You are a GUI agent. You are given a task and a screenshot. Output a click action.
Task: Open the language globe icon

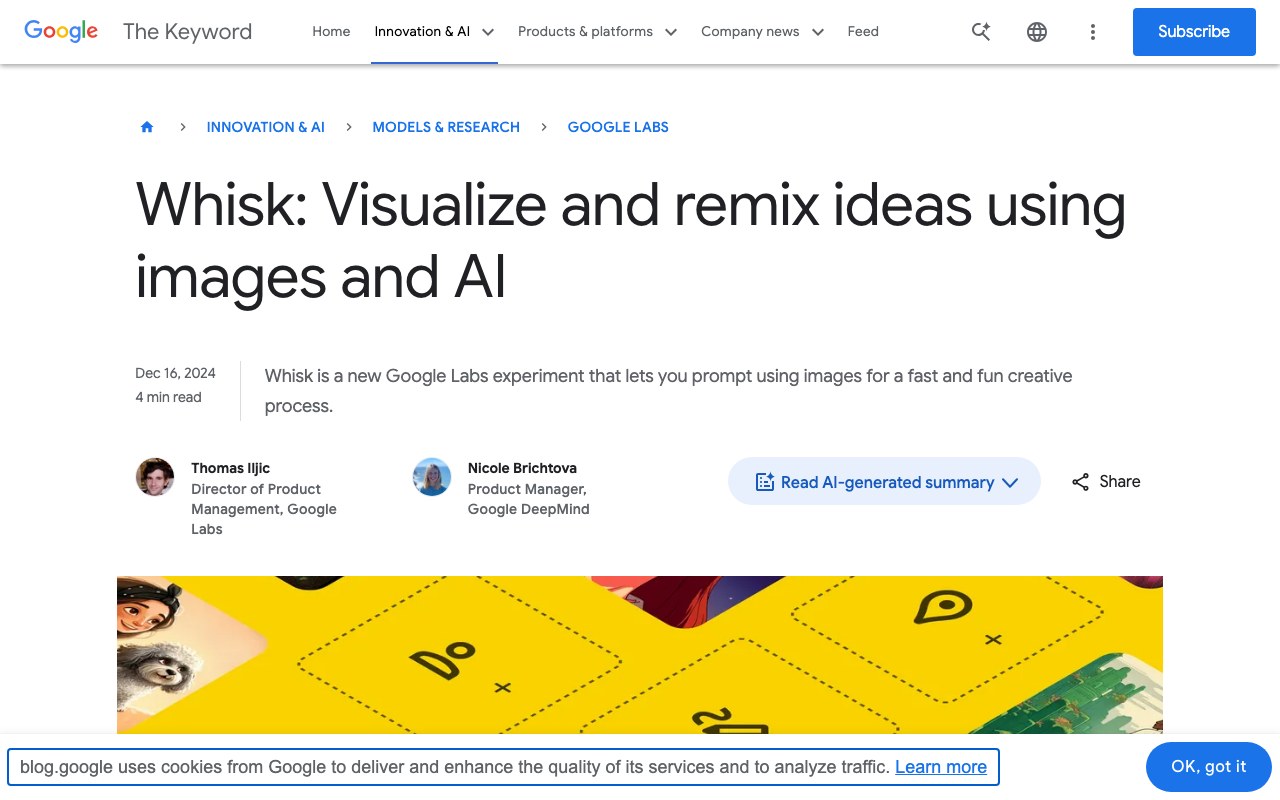click(x=1037, y=32)
